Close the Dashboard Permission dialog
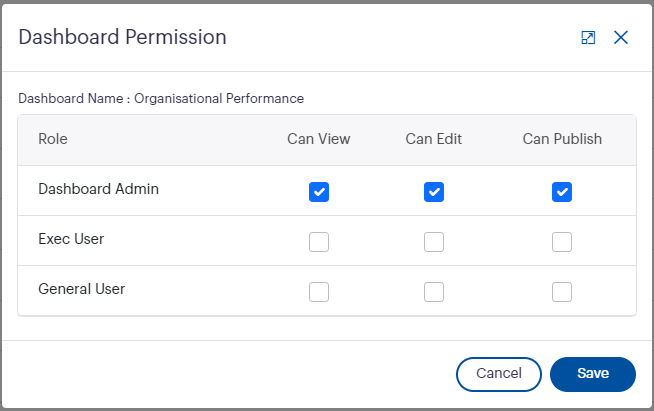This screenshot has width=654, height=411. (621, 37)
